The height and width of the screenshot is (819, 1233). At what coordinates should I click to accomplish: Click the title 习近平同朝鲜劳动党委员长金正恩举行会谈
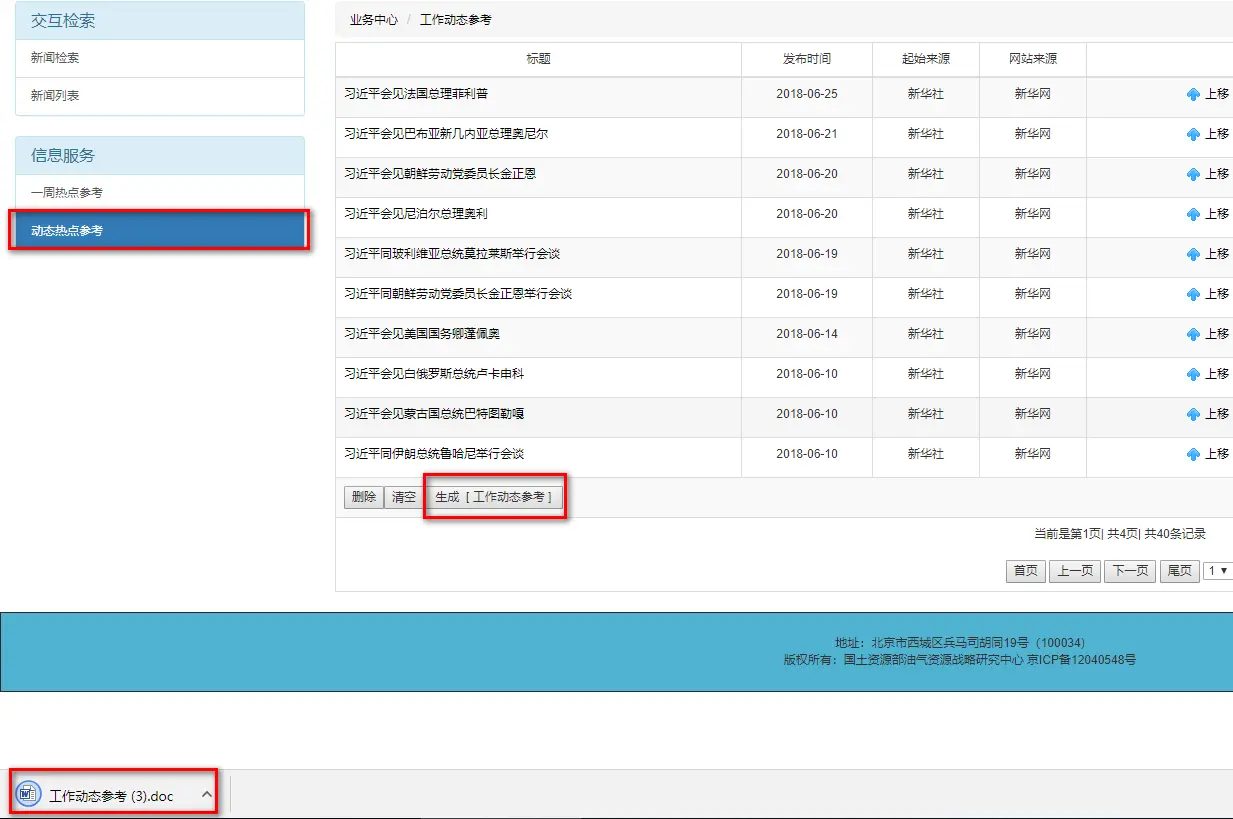(458, 294)
